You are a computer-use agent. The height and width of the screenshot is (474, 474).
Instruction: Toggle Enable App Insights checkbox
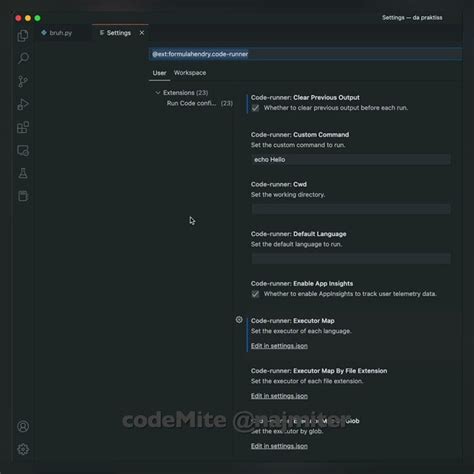[x=255, y=294]
